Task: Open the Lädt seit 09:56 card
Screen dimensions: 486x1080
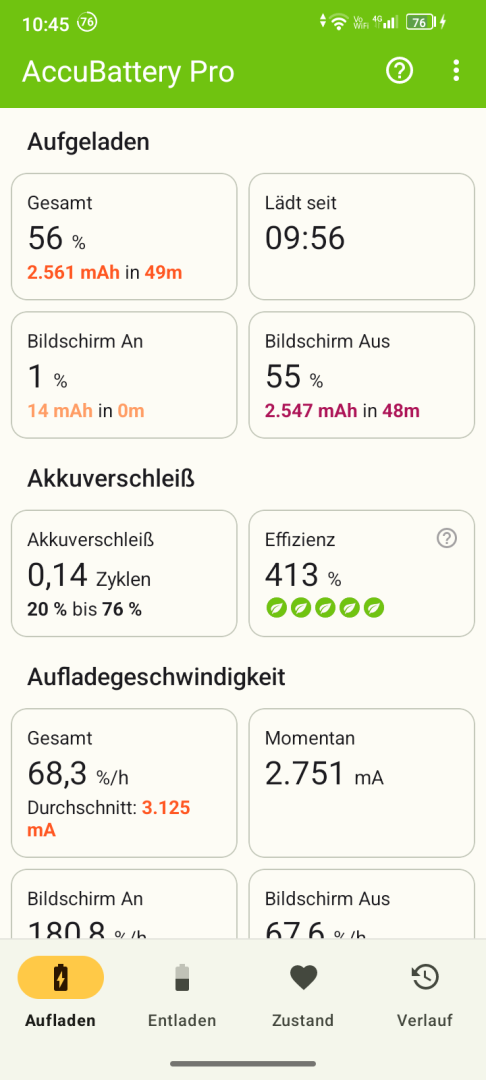Action: point(361,236)
